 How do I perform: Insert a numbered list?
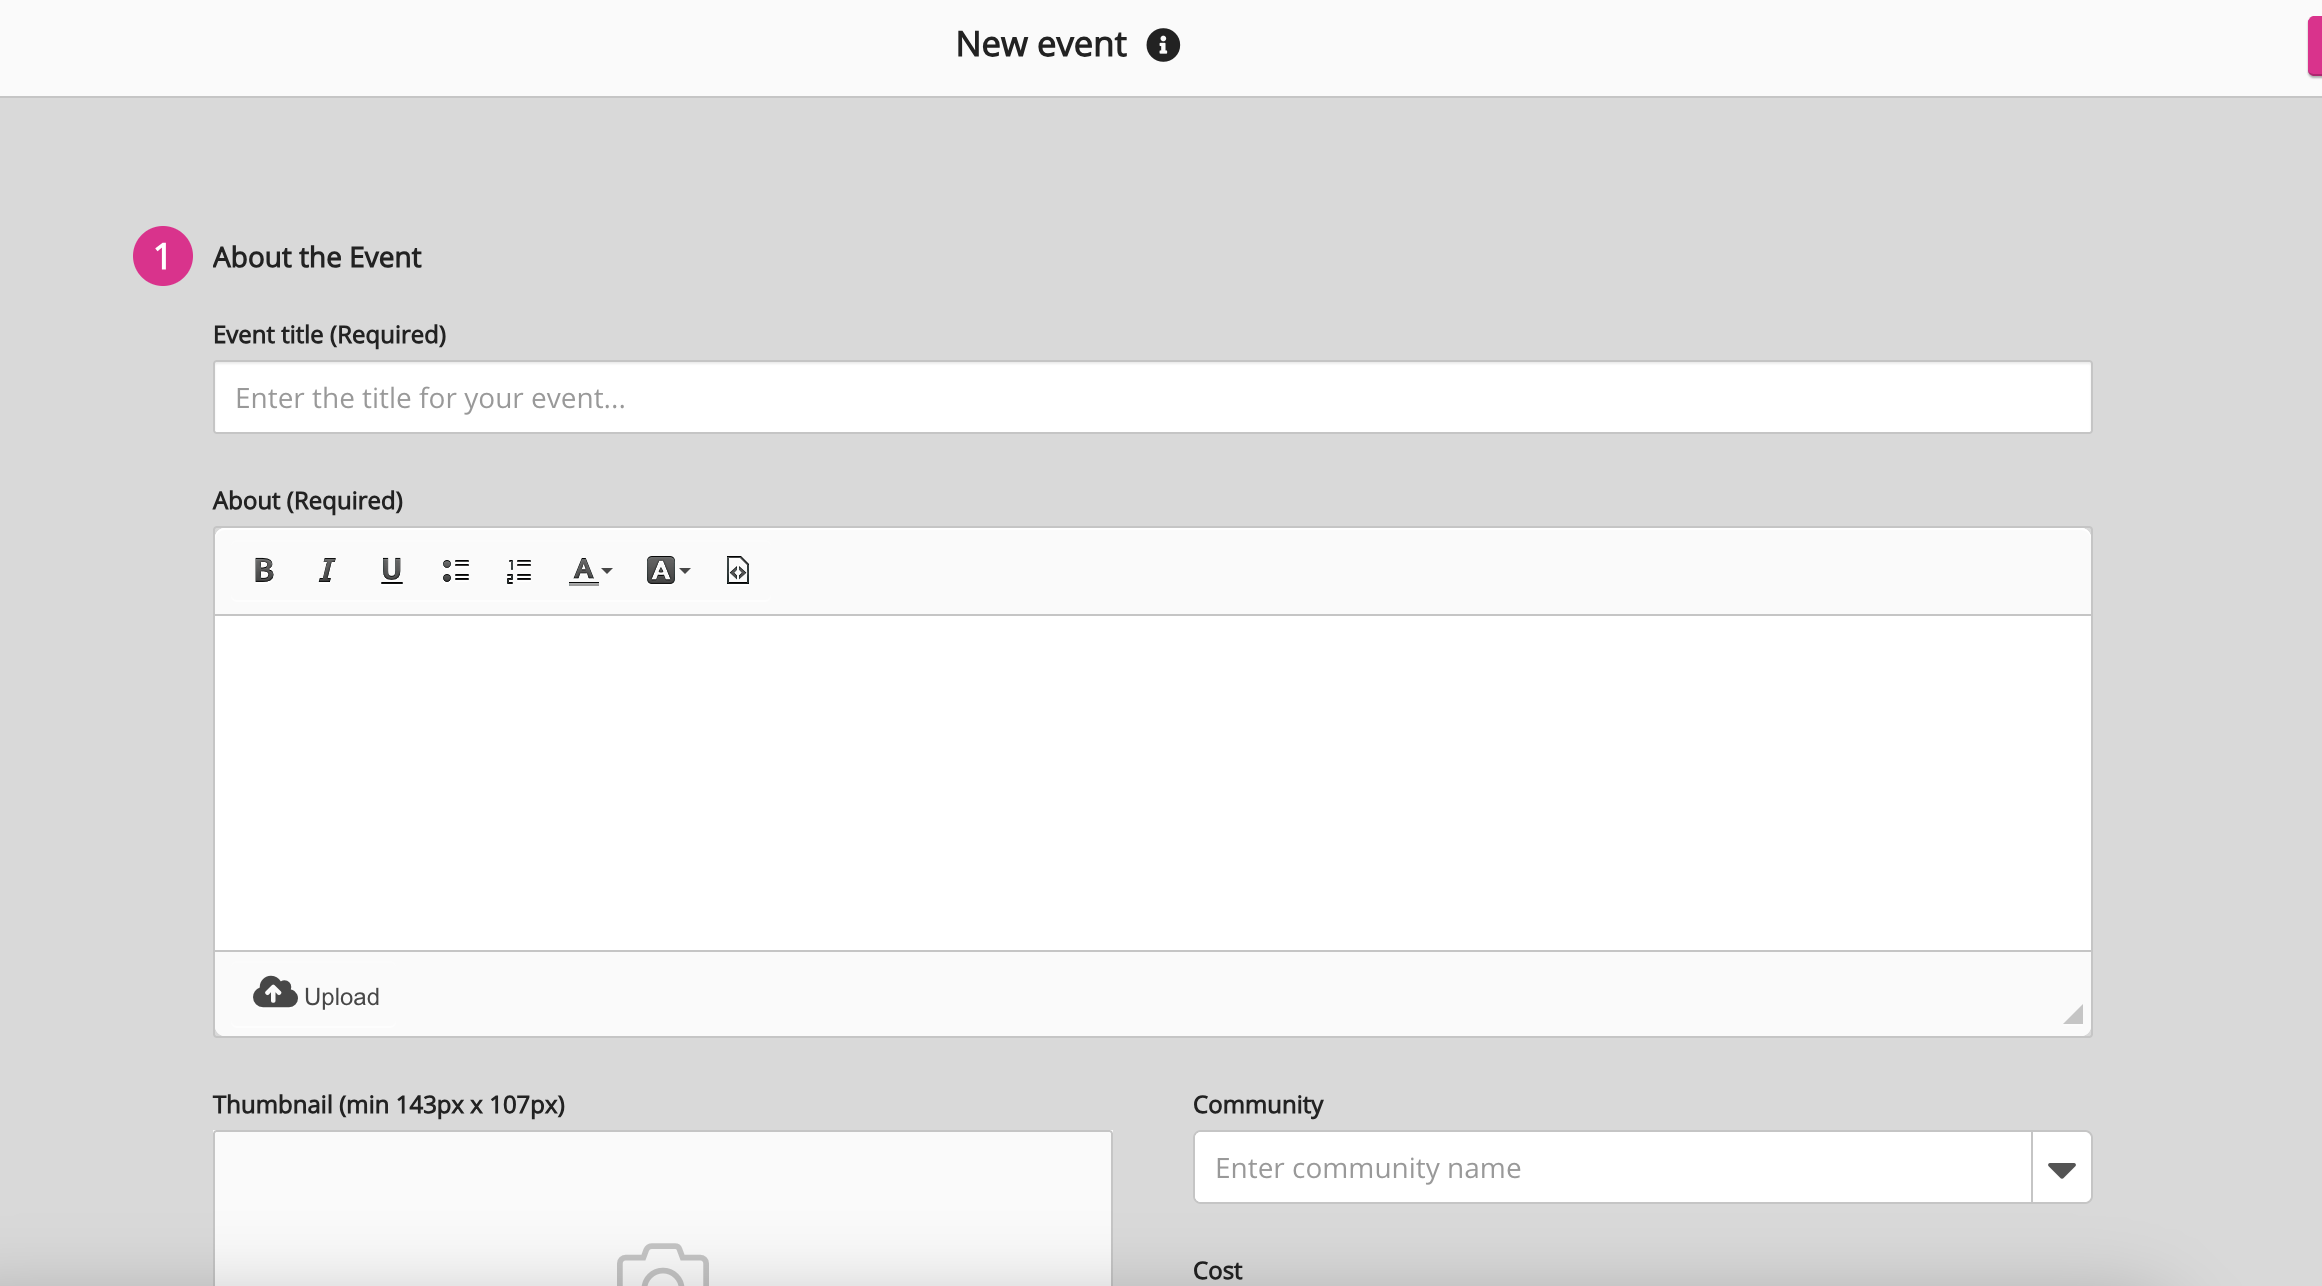pos(519,570)
